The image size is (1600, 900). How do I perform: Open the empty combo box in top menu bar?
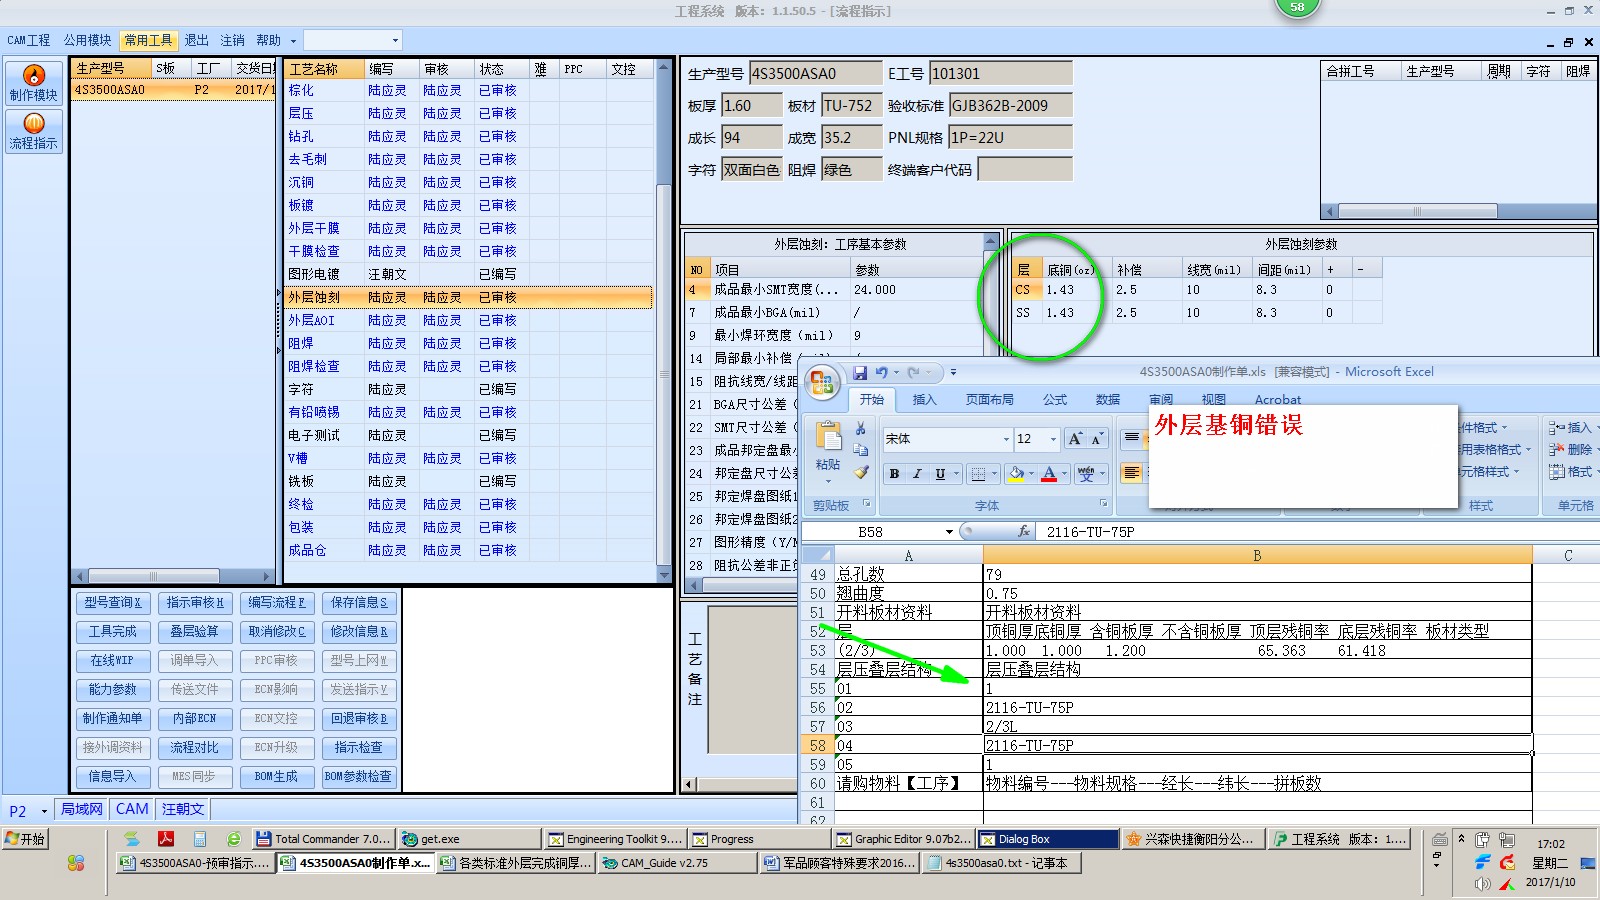[353, 40]
